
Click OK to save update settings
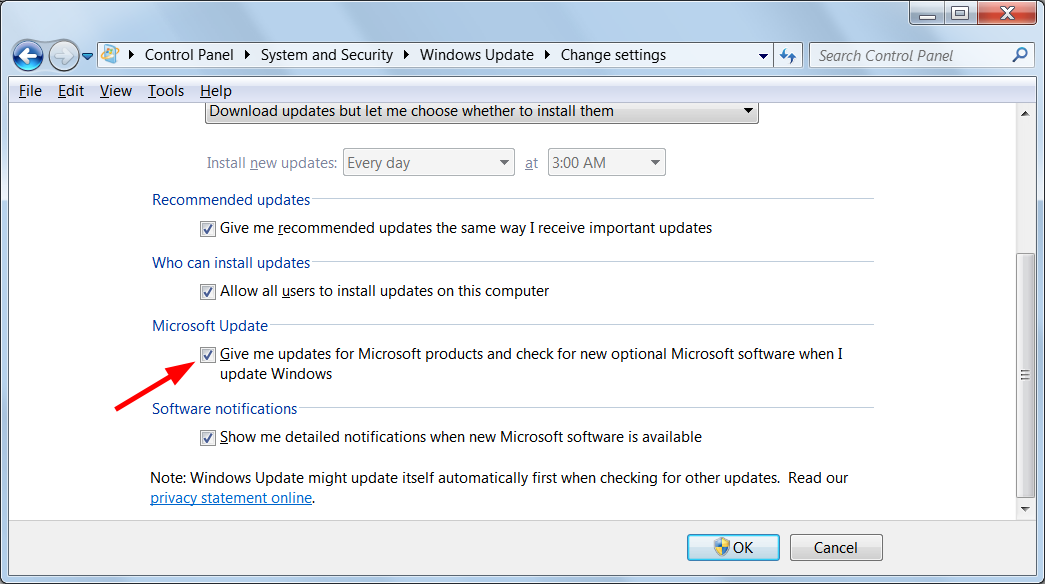coord(733,547)
